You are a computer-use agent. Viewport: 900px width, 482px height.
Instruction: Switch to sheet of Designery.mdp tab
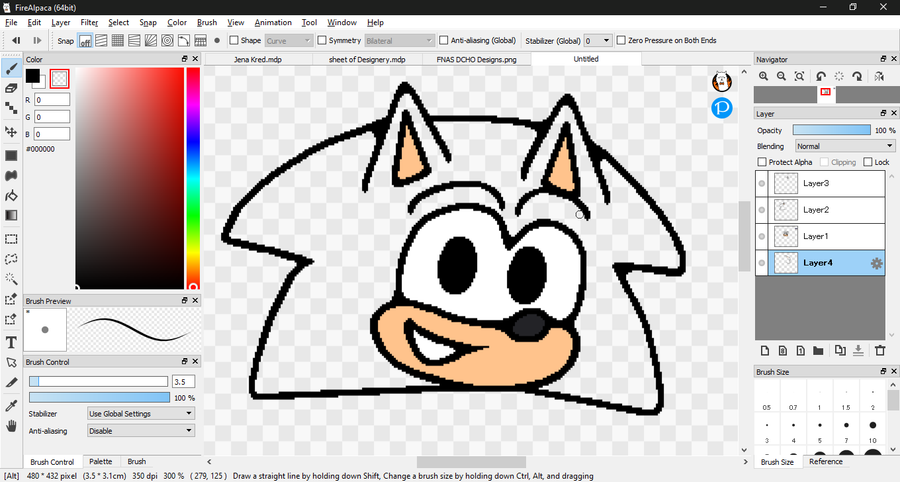367,59
